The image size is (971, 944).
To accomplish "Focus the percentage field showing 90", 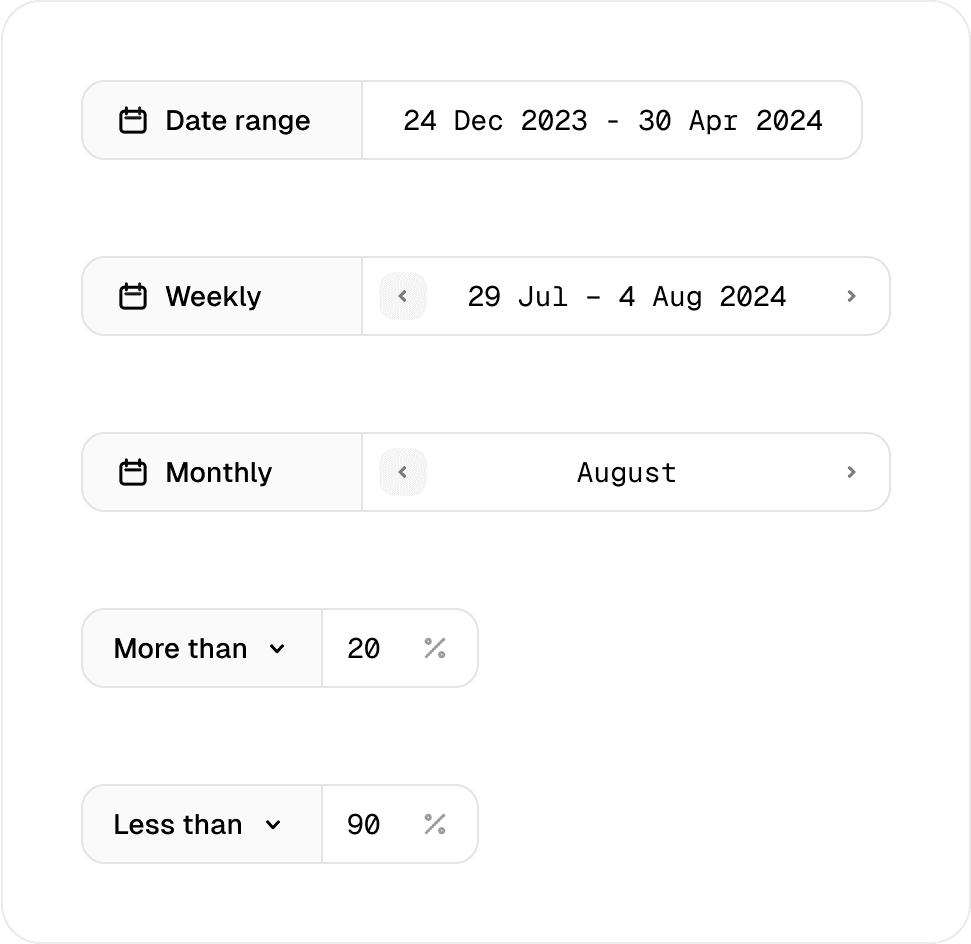I will 364,825.
